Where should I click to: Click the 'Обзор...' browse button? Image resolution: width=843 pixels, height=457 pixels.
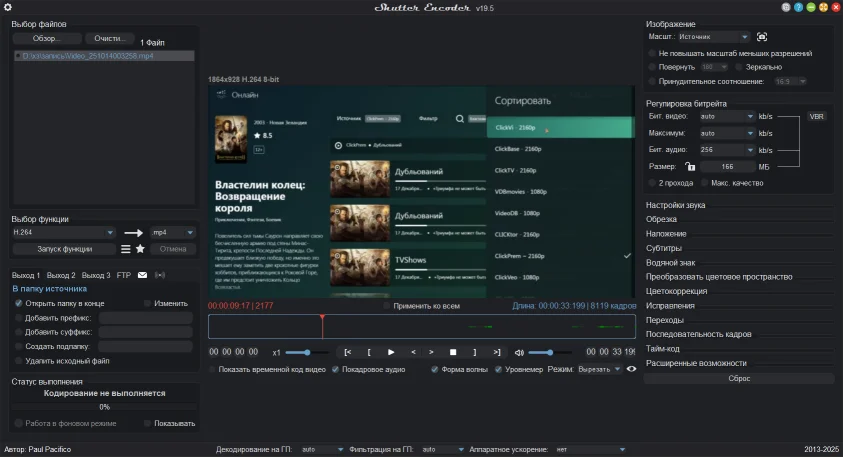[46, 39]
